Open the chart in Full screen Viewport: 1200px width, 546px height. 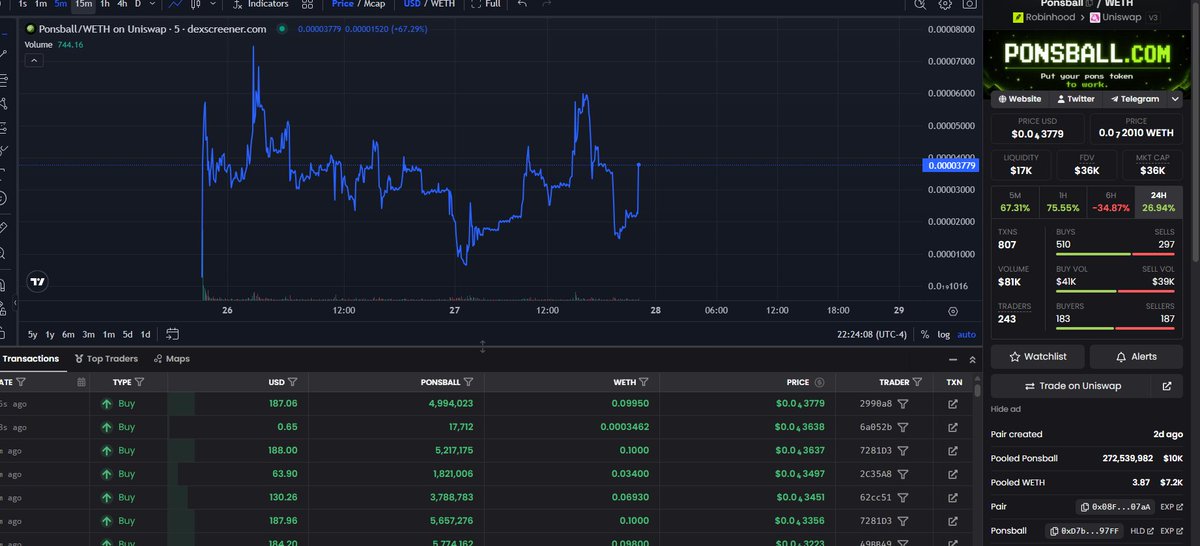[x=485, y=4]
